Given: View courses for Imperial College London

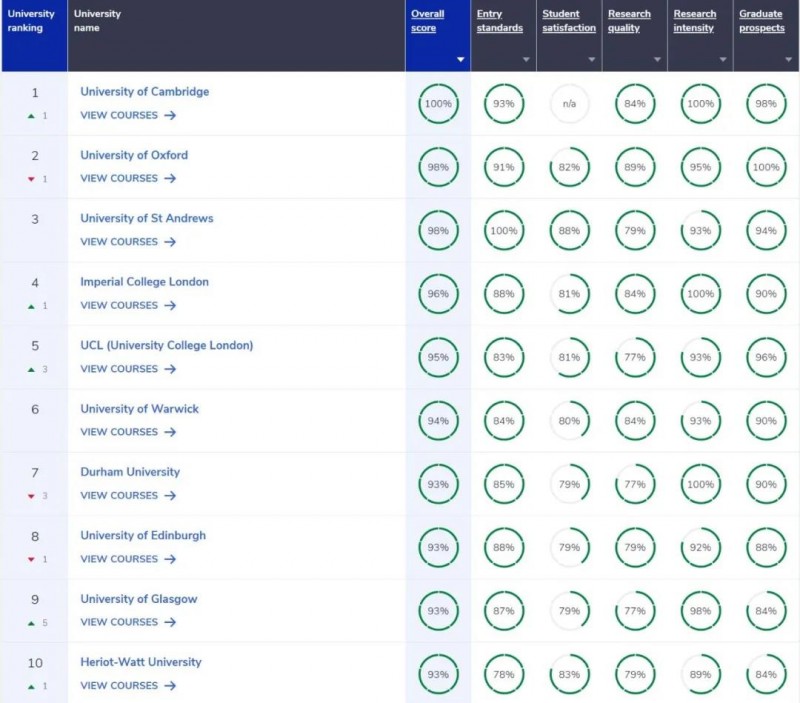Looking at the screenshot, I should (128, 306).
